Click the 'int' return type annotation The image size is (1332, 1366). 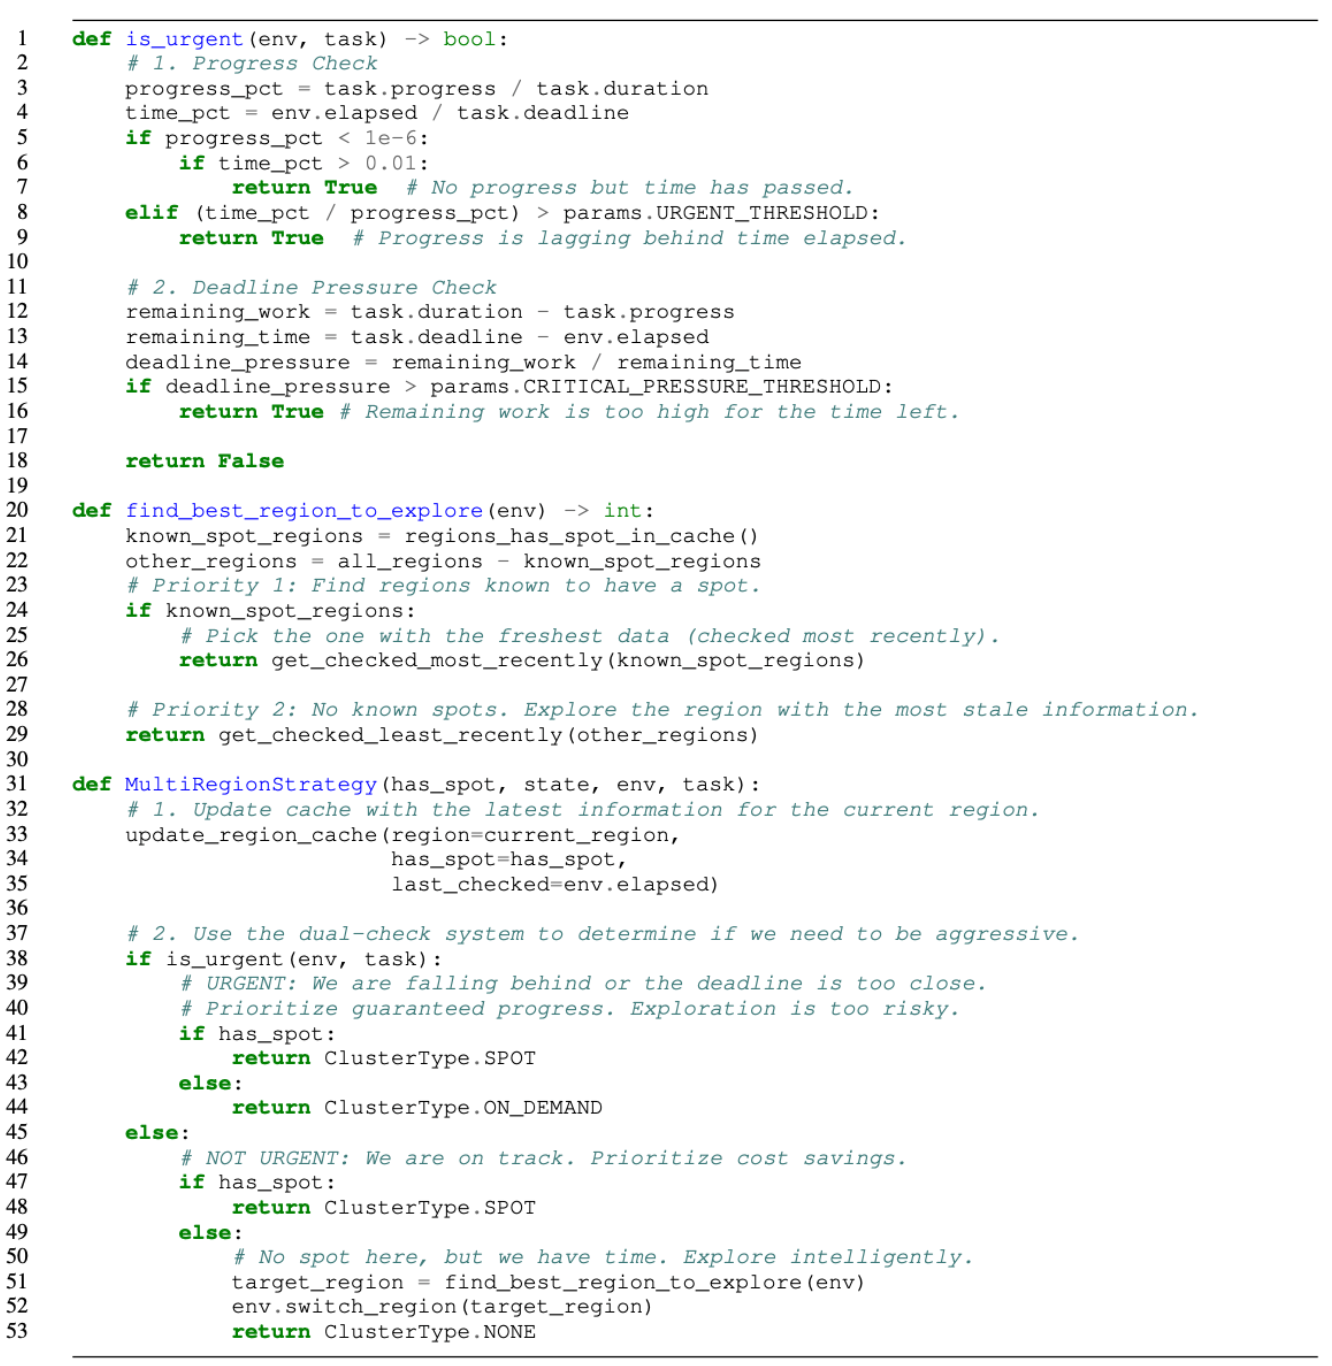pos(621,511)
